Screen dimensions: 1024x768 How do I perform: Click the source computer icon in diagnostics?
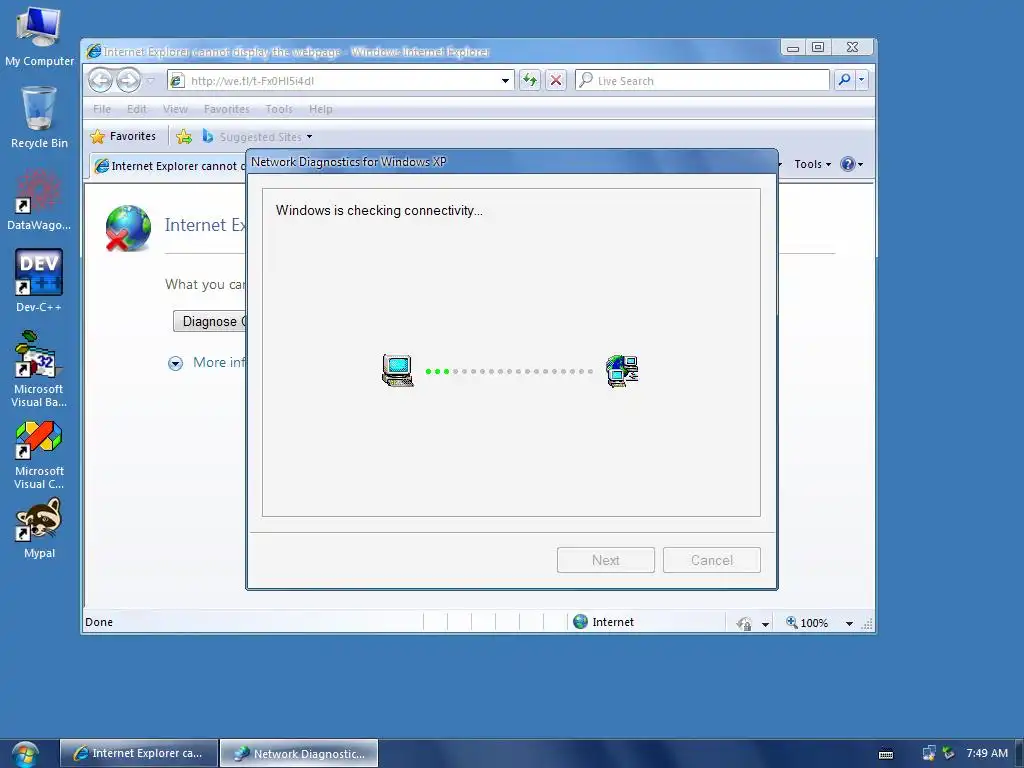[398, 370]
